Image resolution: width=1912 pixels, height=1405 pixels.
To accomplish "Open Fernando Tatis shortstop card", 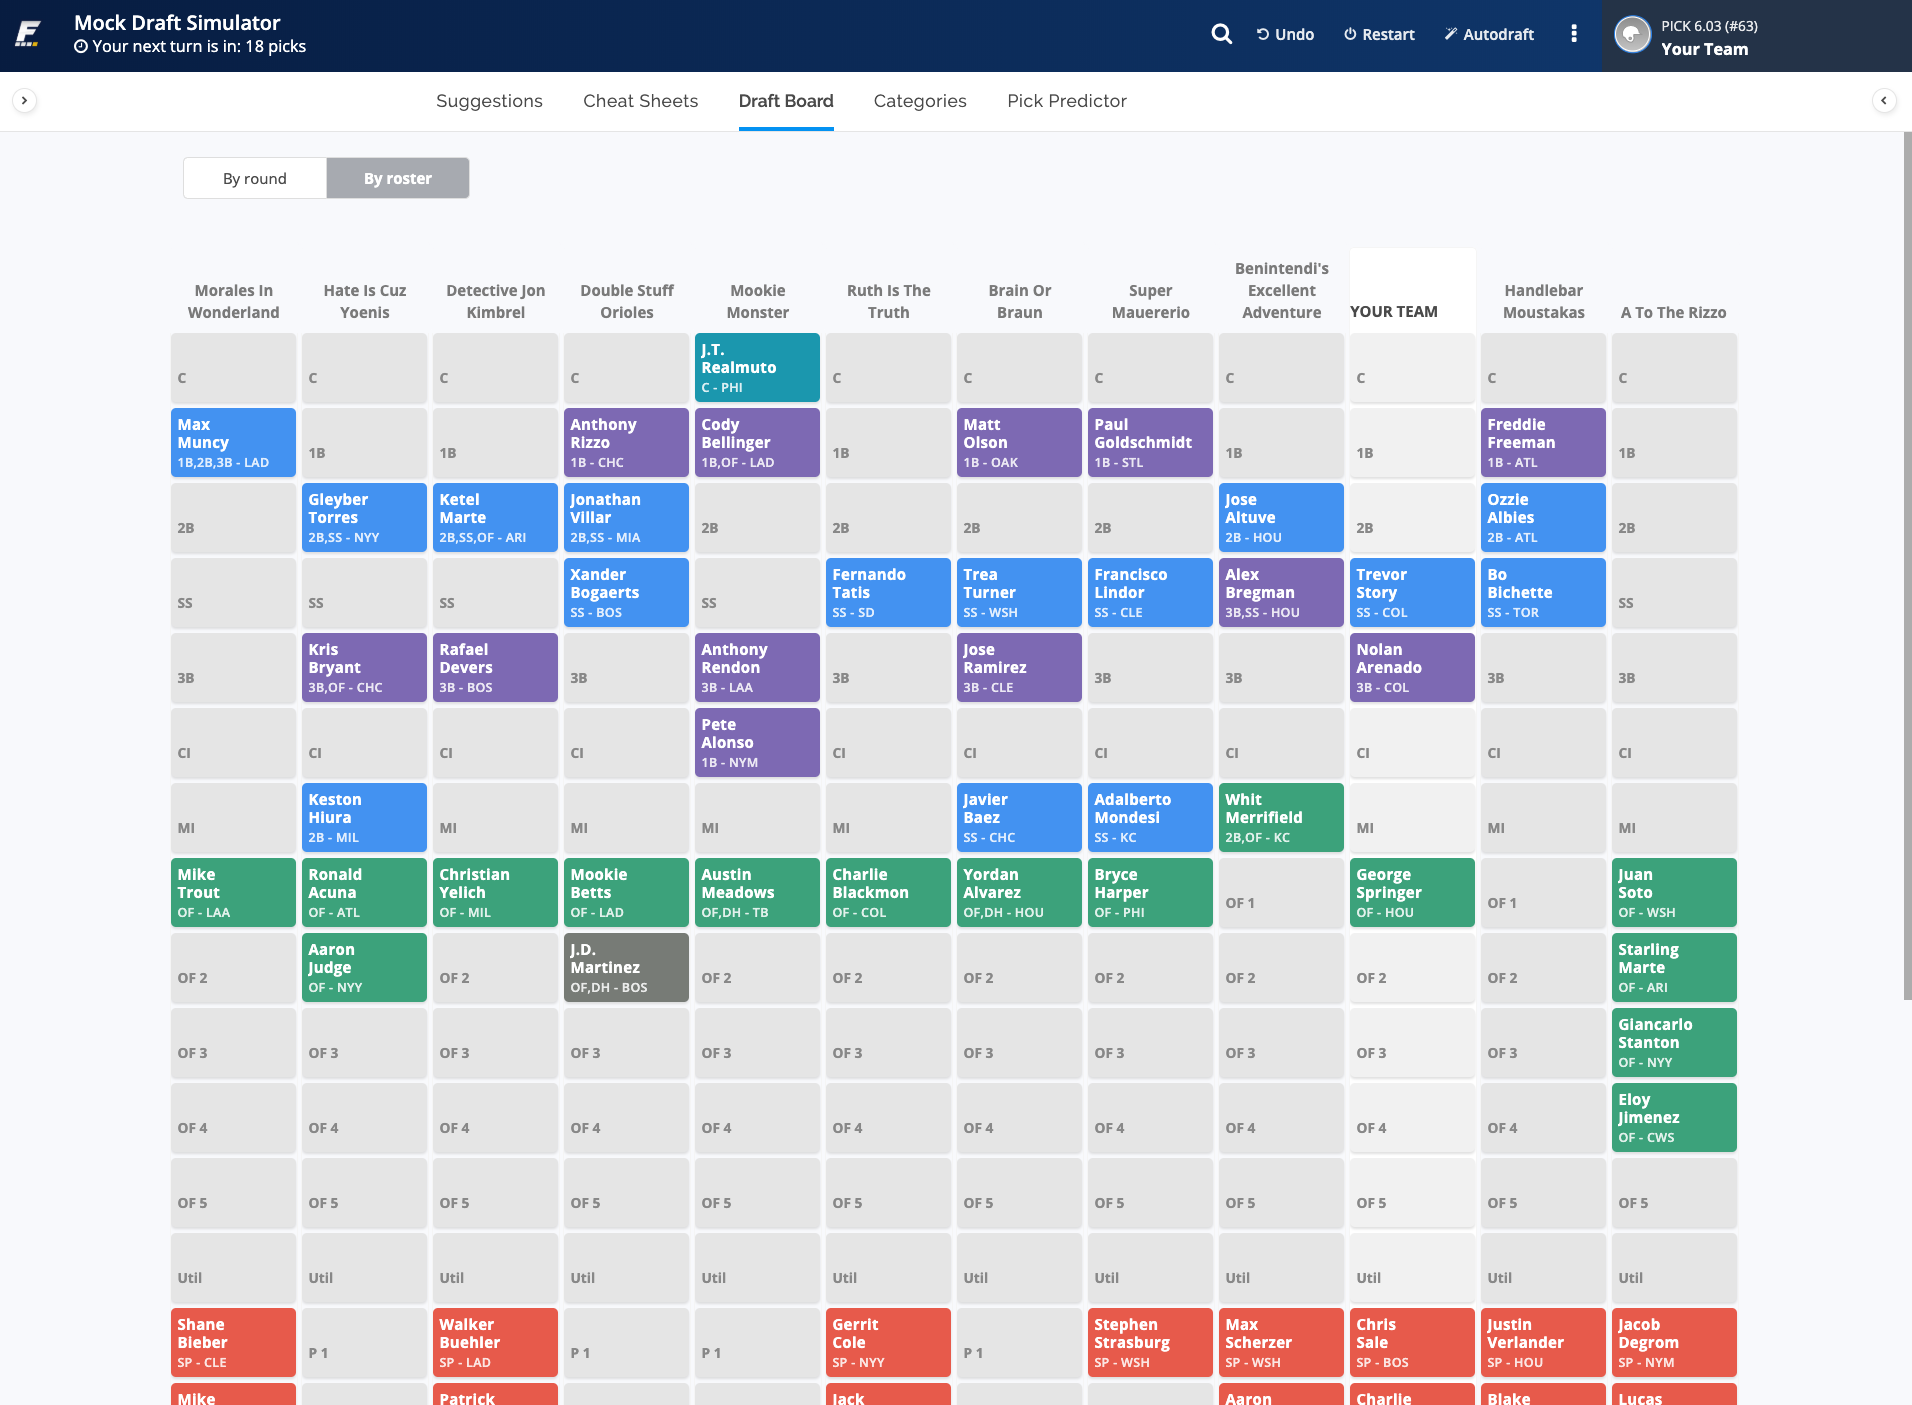I will click(x=889, y=592).
